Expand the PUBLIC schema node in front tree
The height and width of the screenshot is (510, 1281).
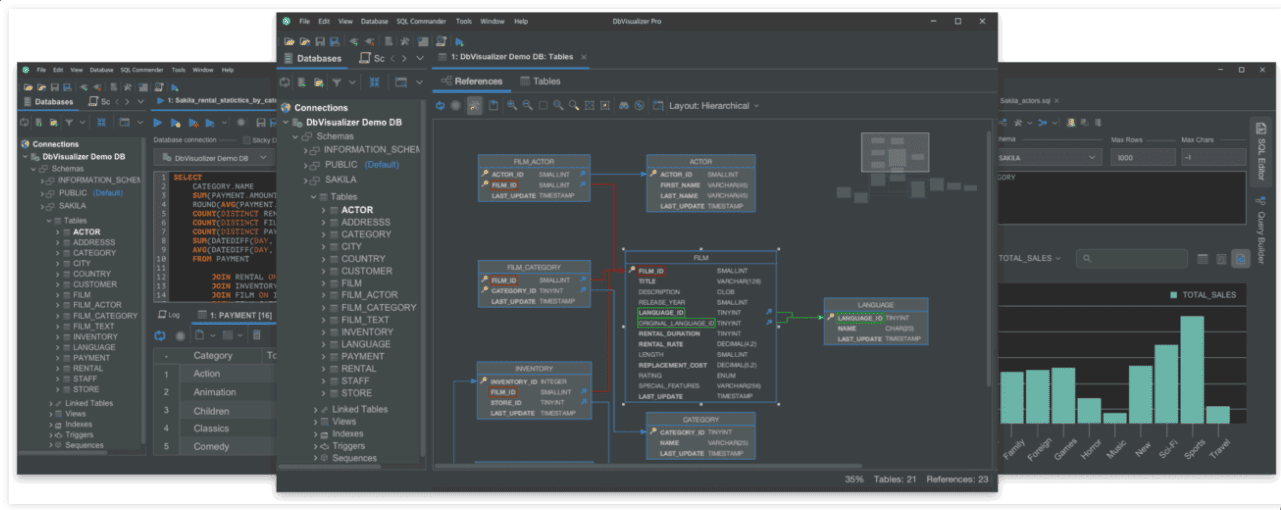[x=305, y=165]
